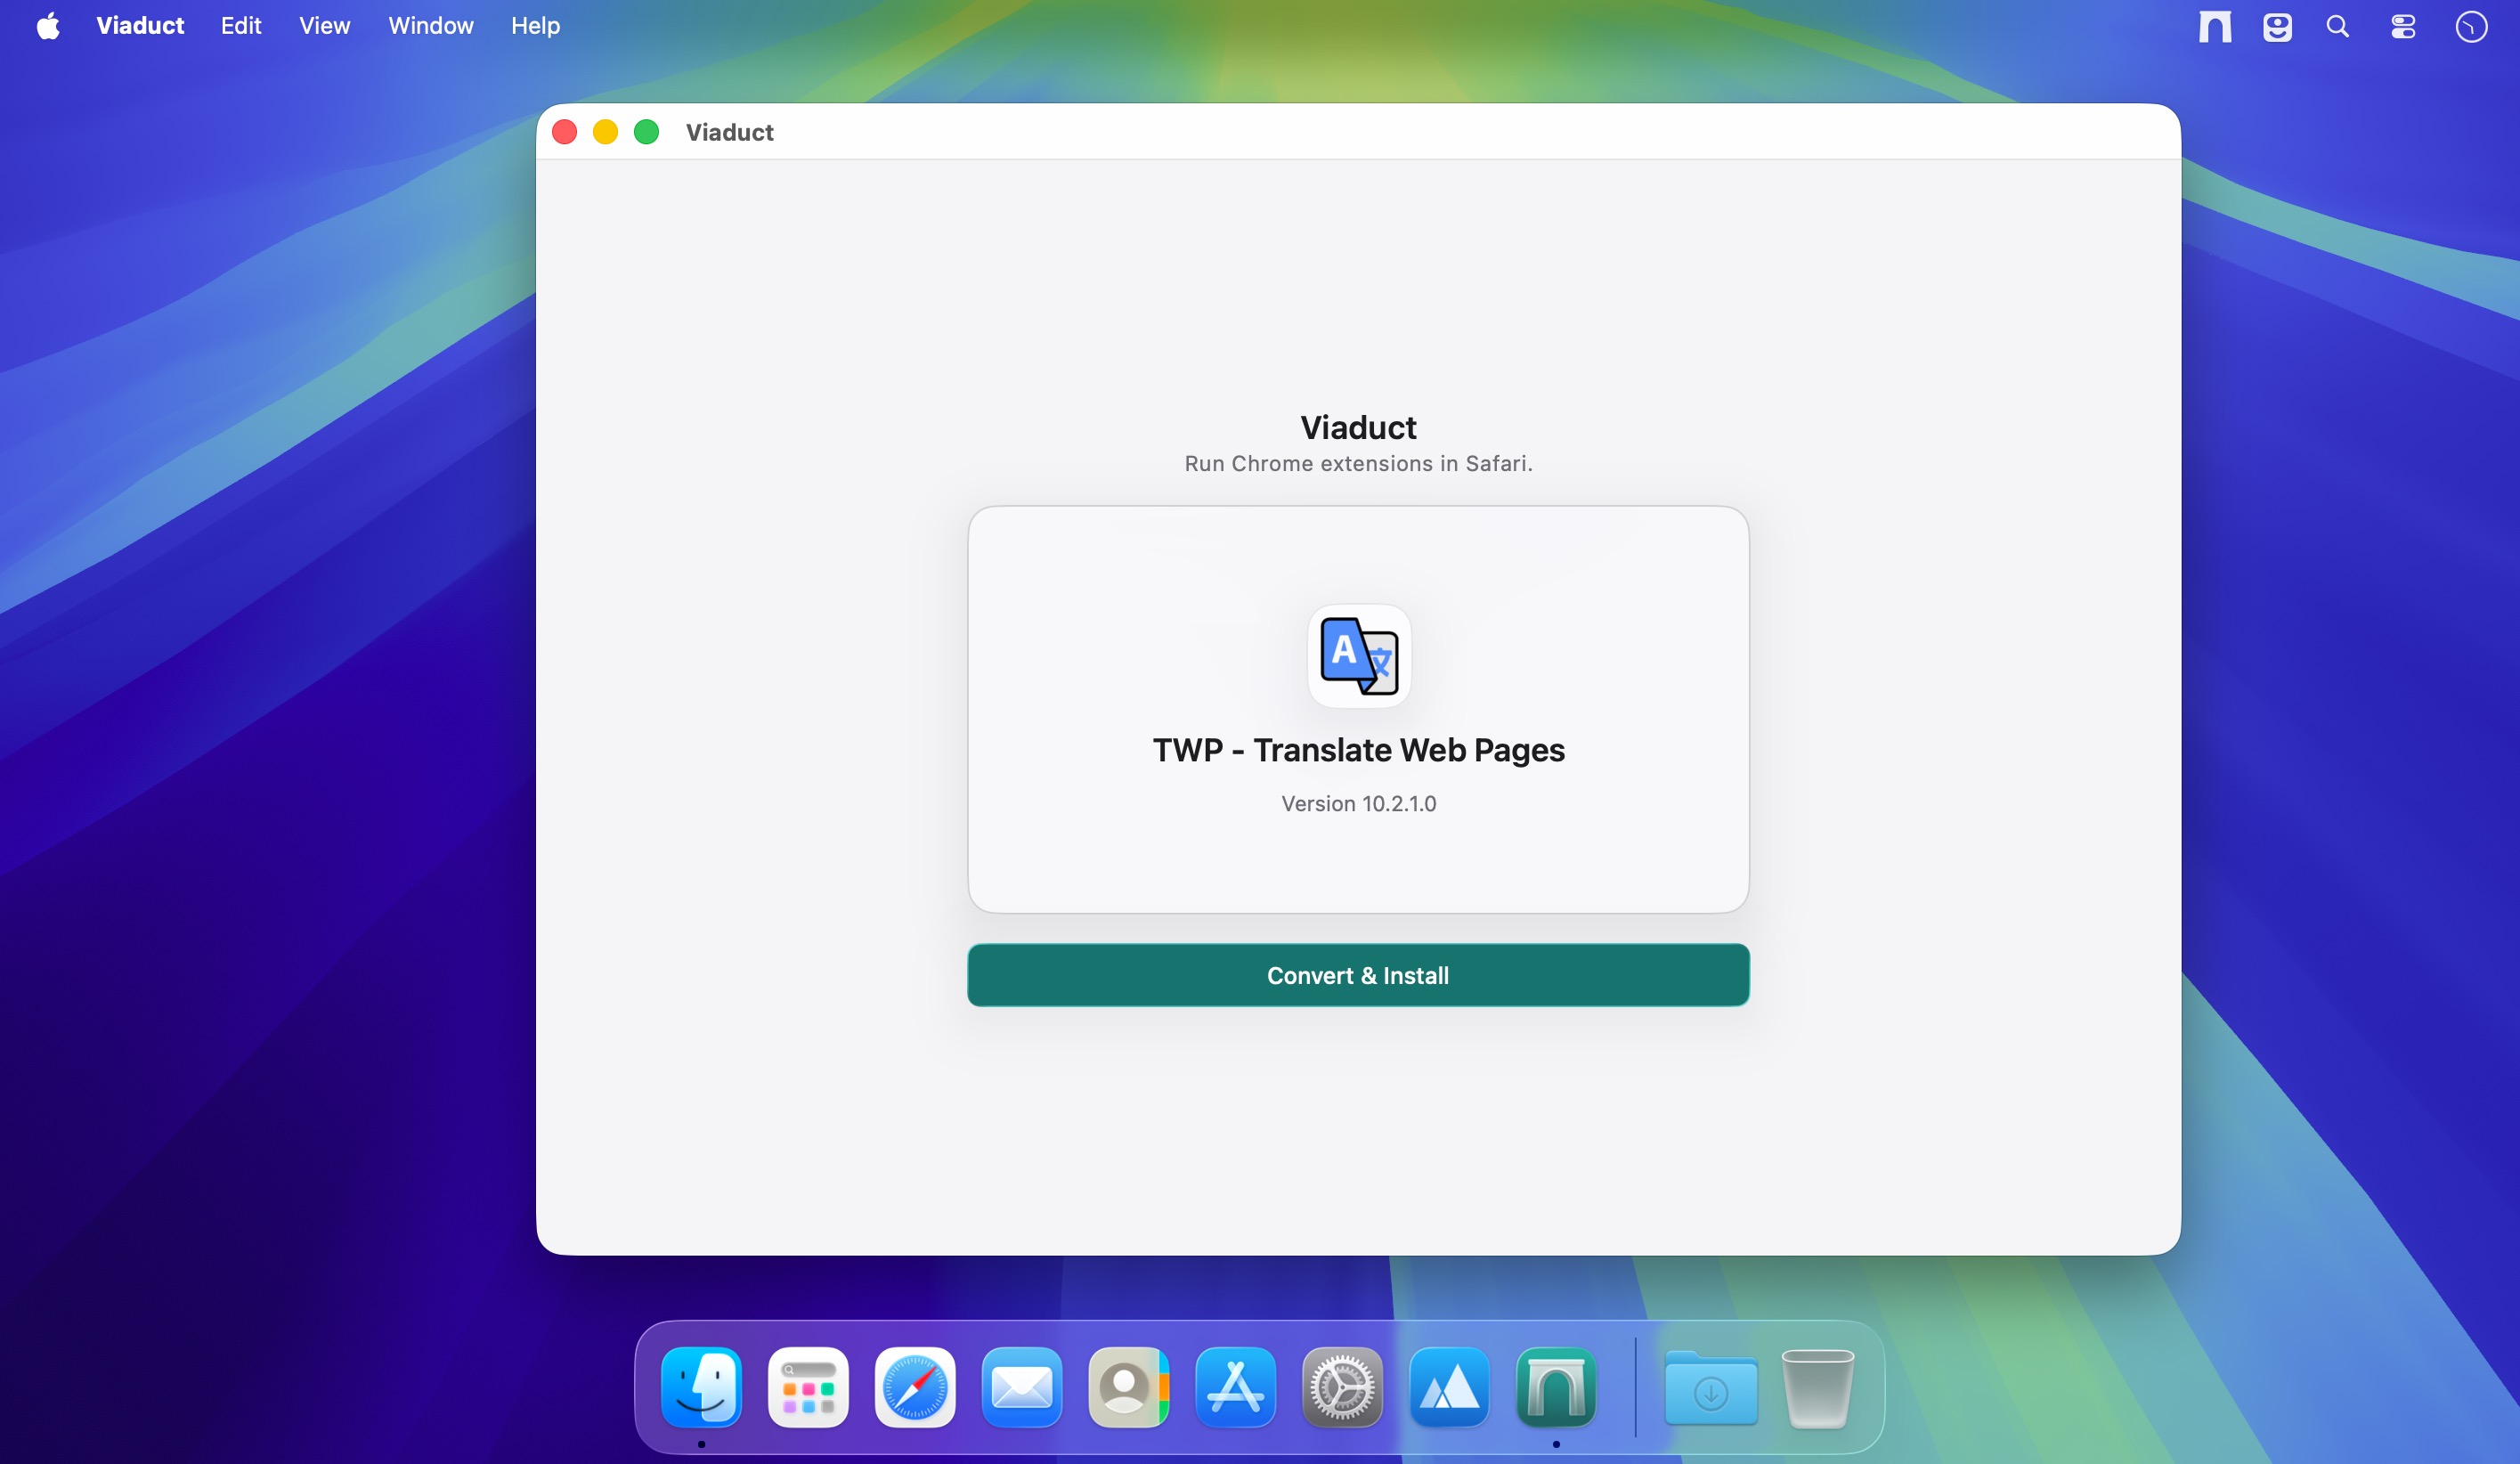
Task: Open System Settings from the Dock
Action: [x=1343, y=1387]
